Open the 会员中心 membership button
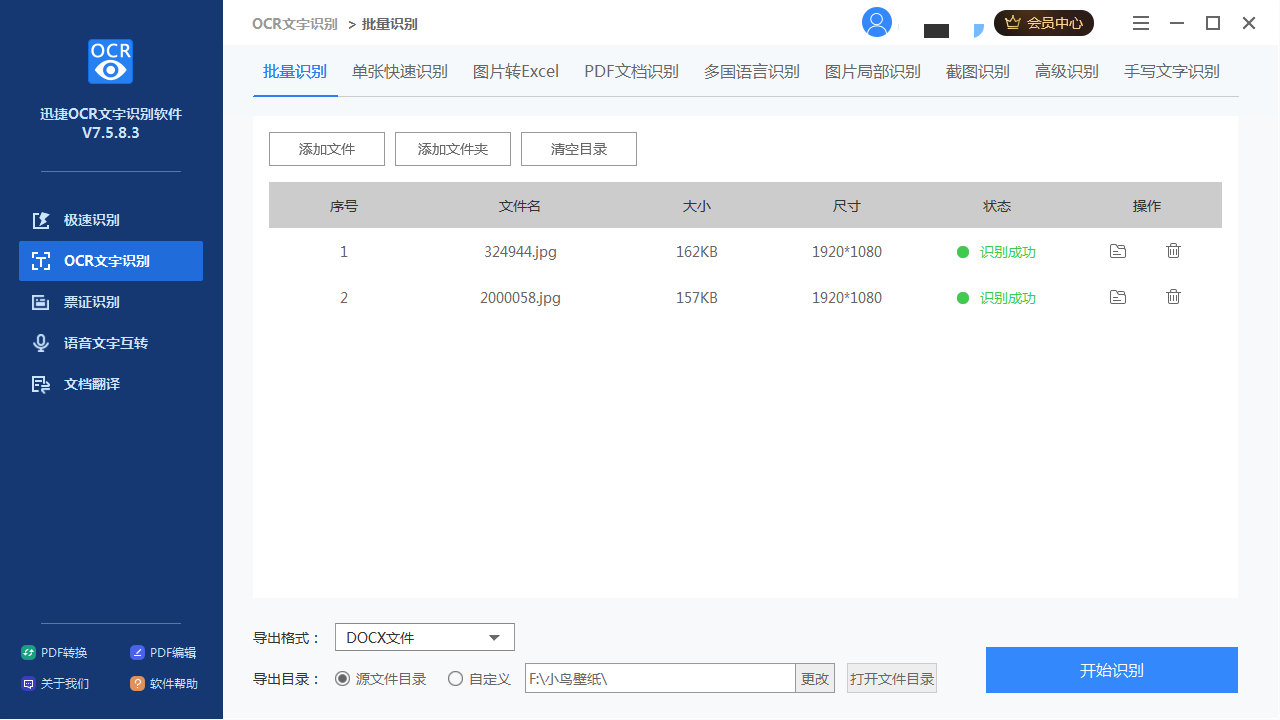1280x720 pixels. 1044,23
